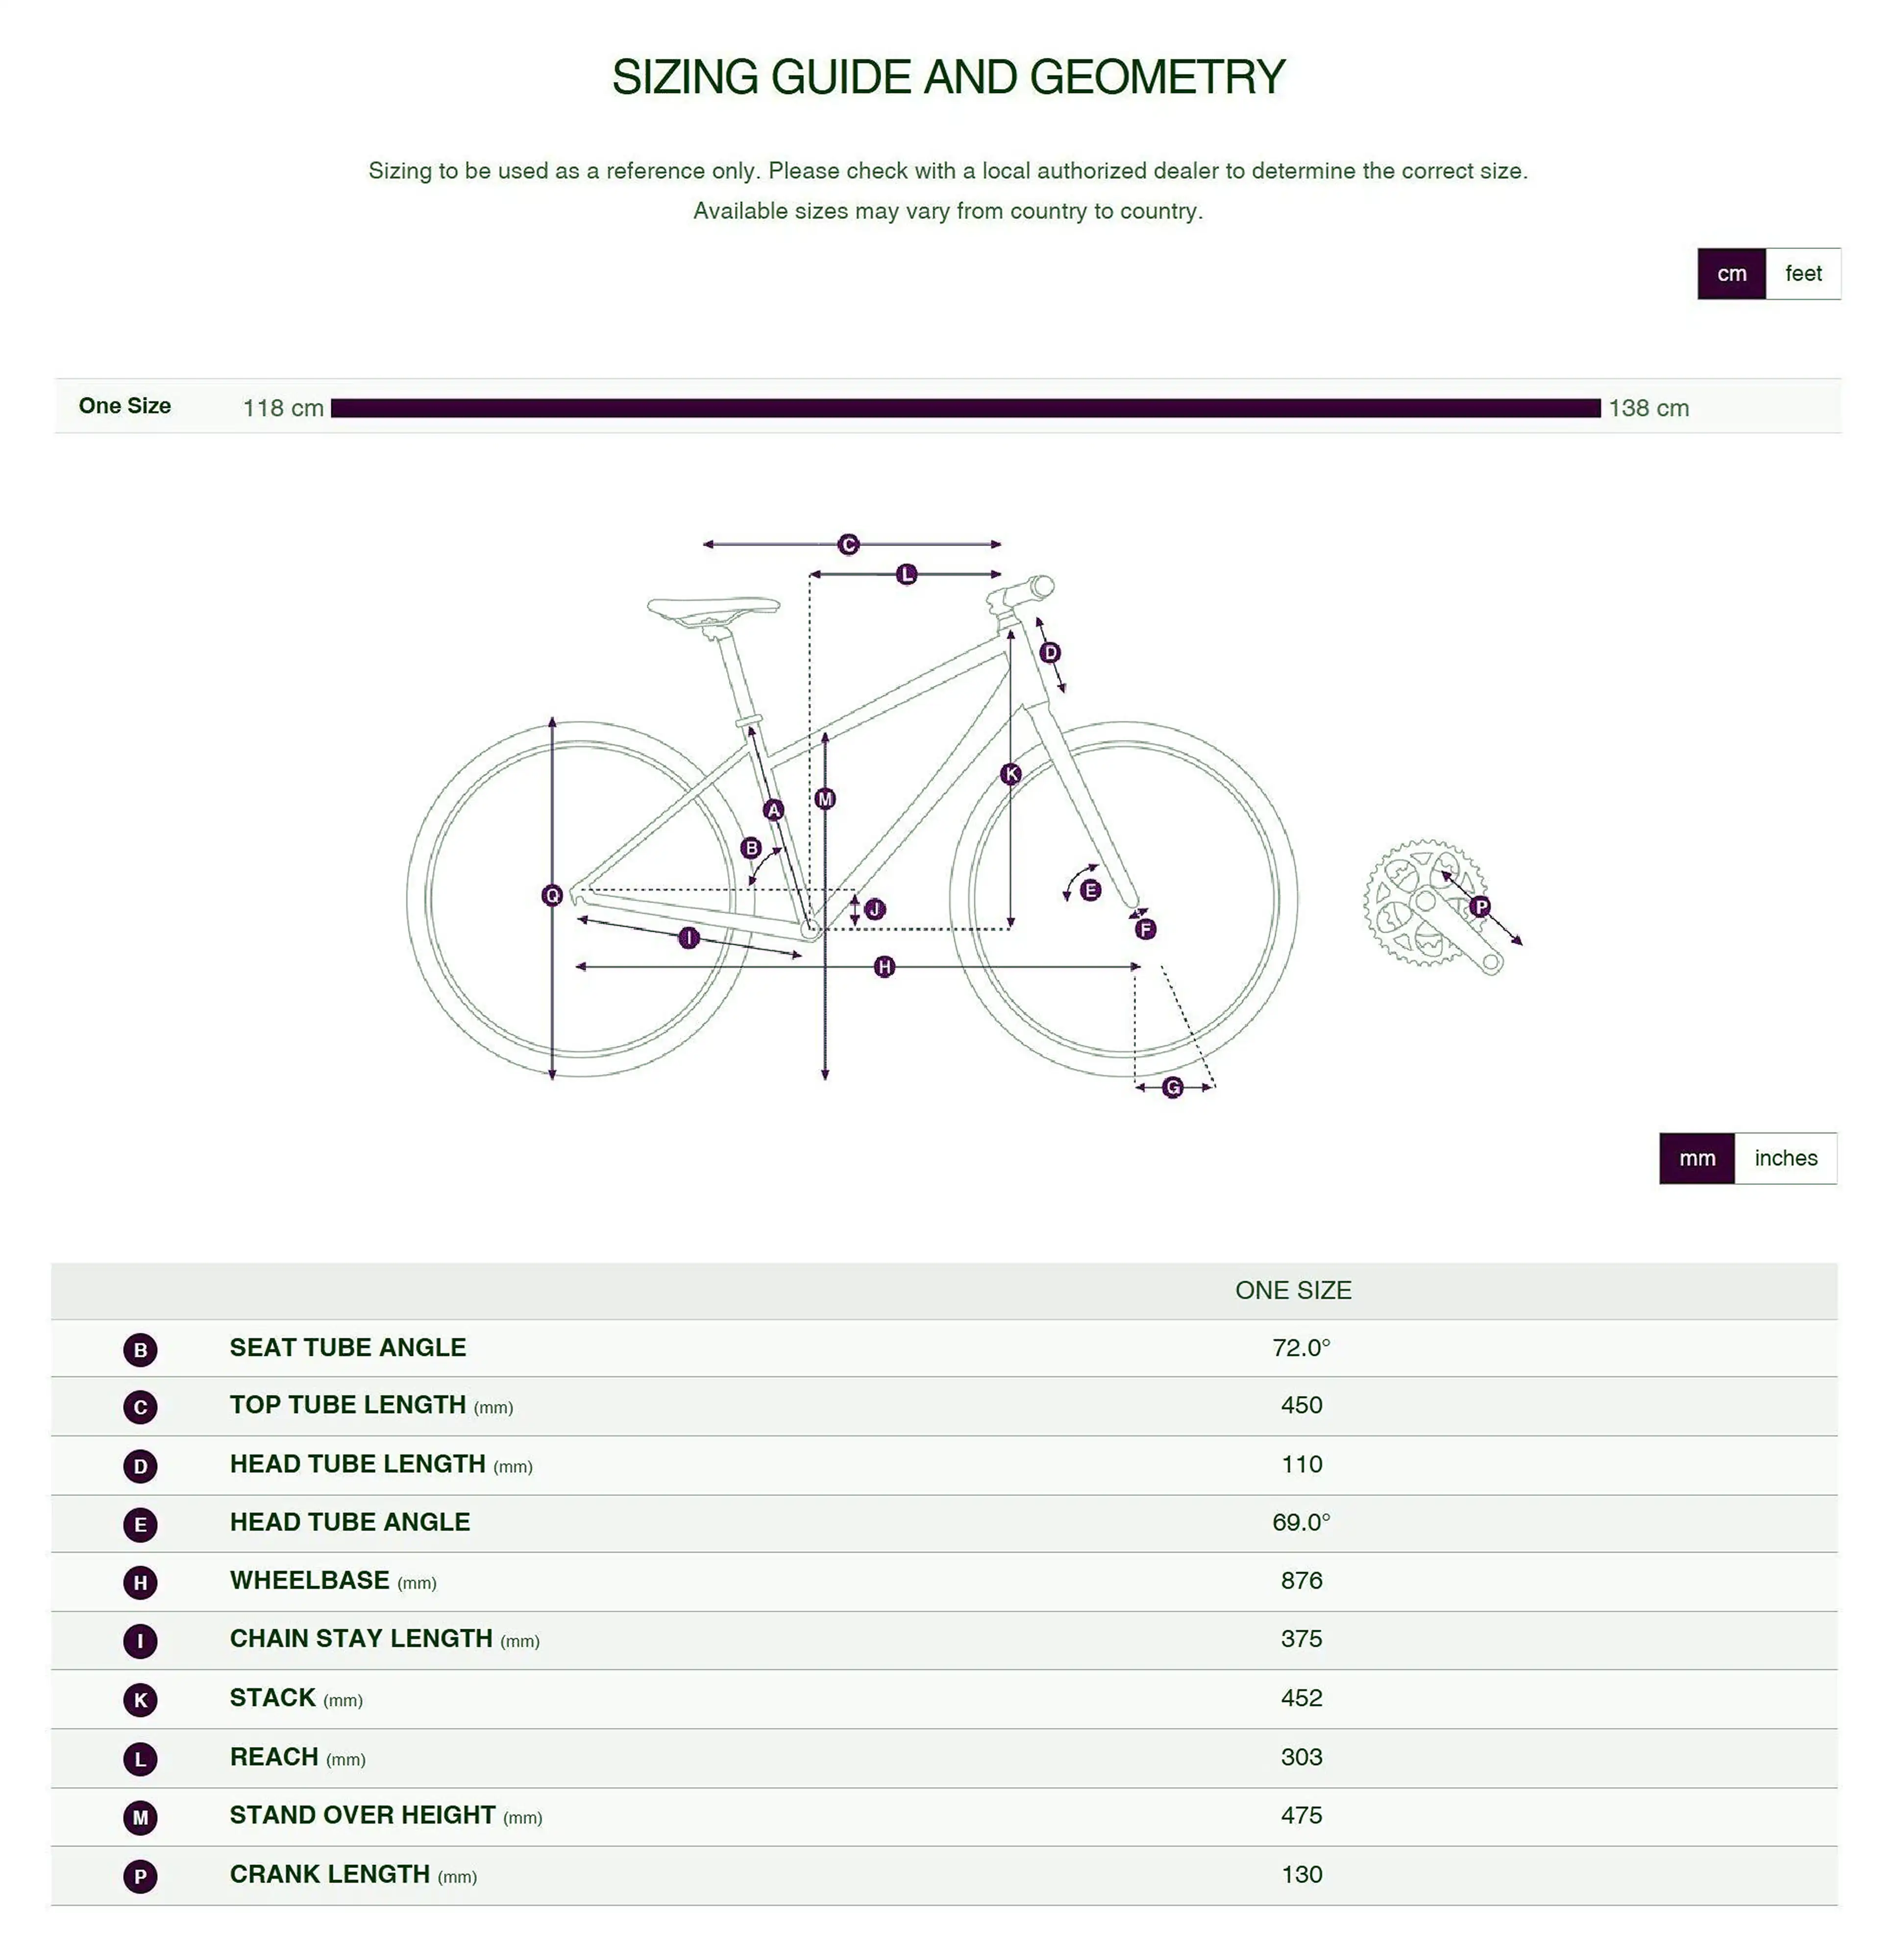Switch height units to feet
The image size is (1896, 1960).
(x=1802, y=273)
